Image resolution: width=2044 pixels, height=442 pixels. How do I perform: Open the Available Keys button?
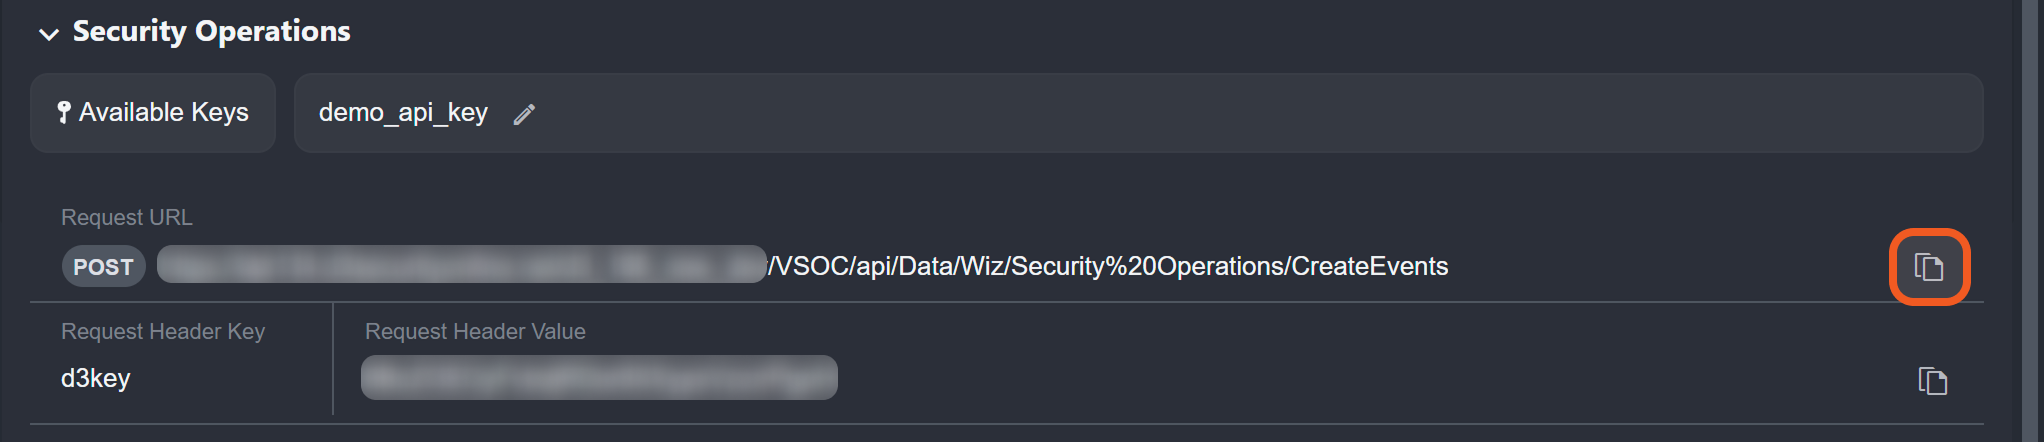coord(153,113)
